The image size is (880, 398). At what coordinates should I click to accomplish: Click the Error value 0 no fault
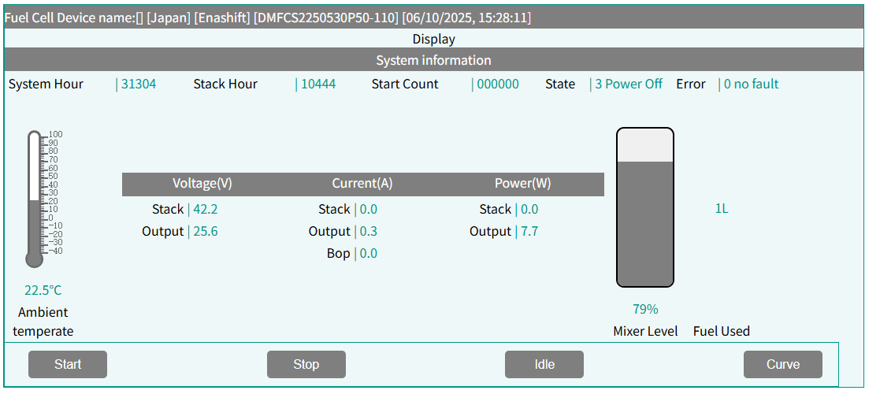(751, 84)
